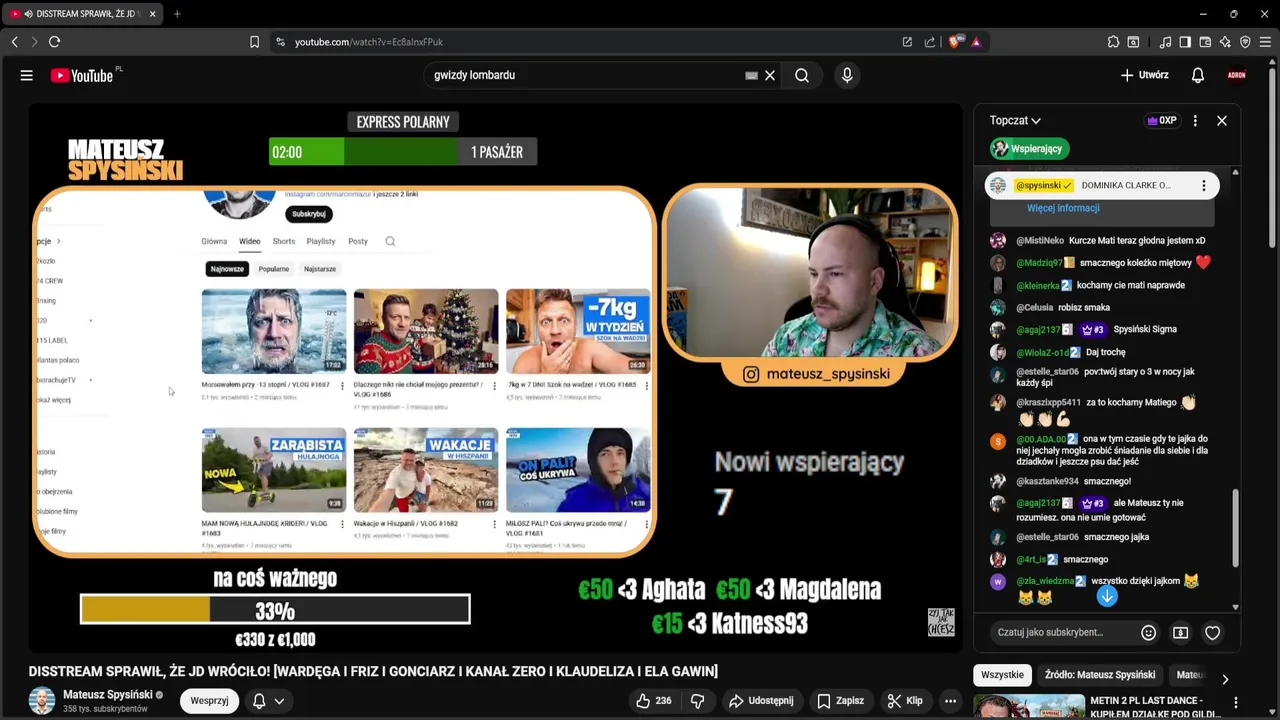Open more video actions ellipsis
This screenshot has height=720, width=1280.
tap(951, 701)
